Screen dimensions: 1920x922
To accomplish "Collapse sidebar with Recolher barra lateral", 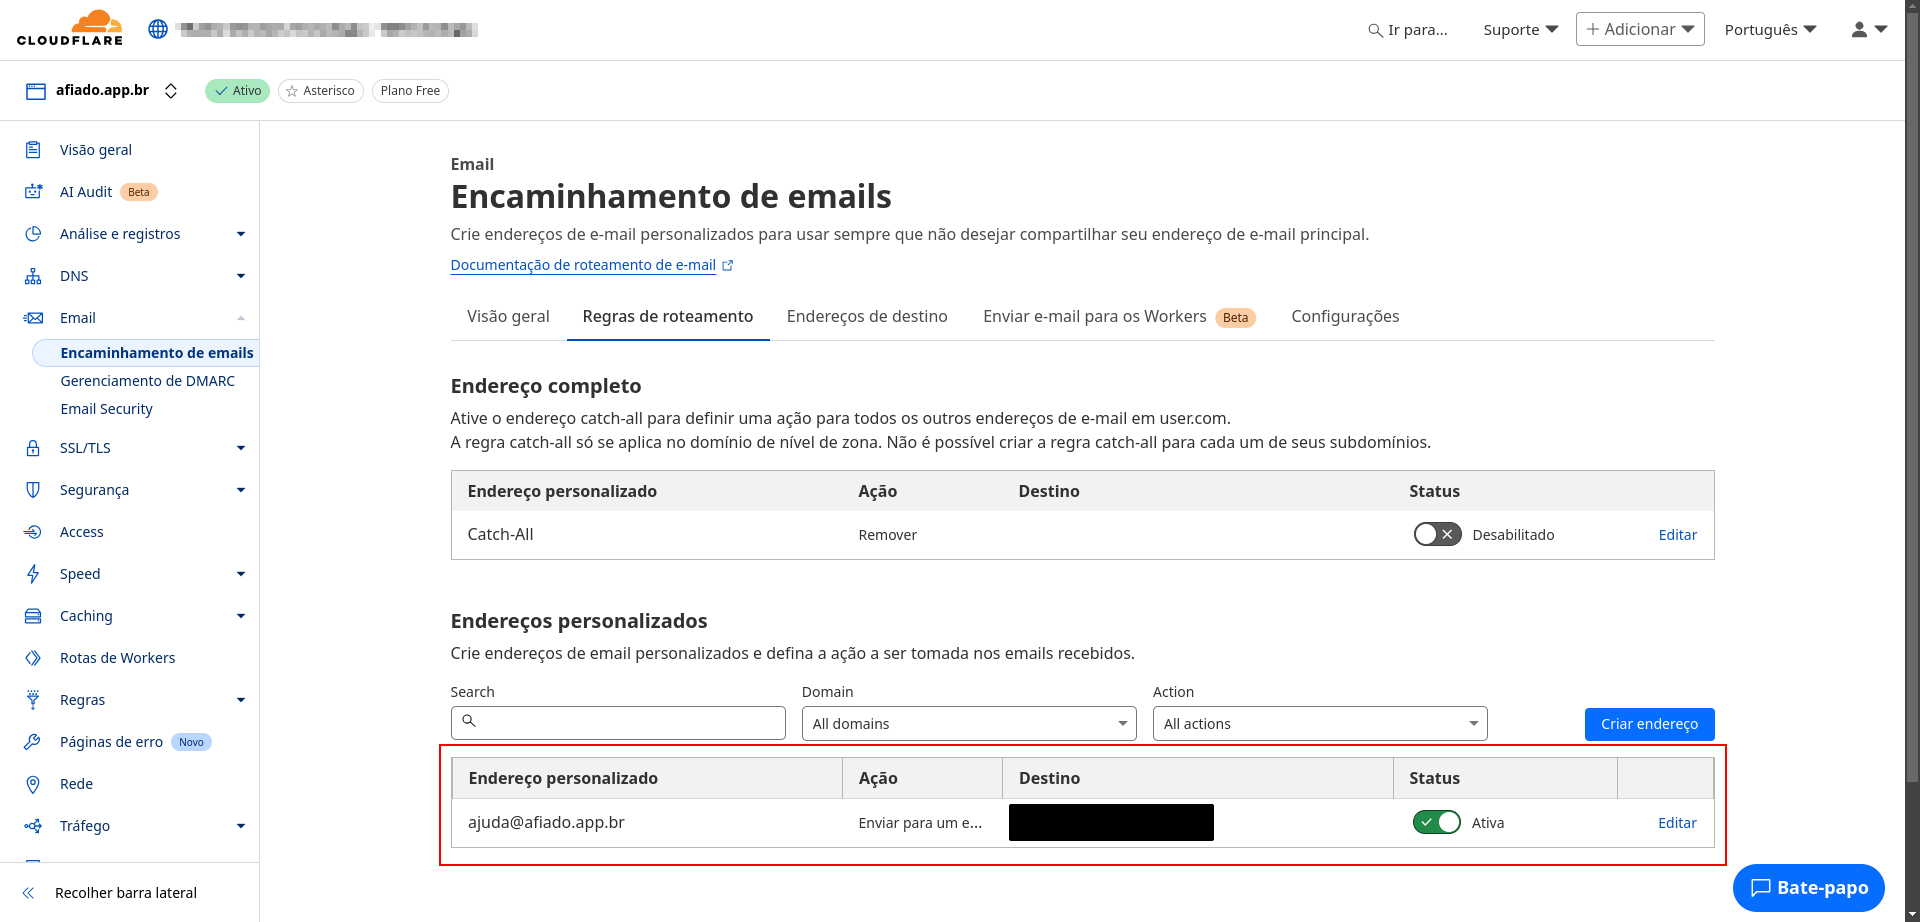I will pyautogui.click(x=125, y=893).
